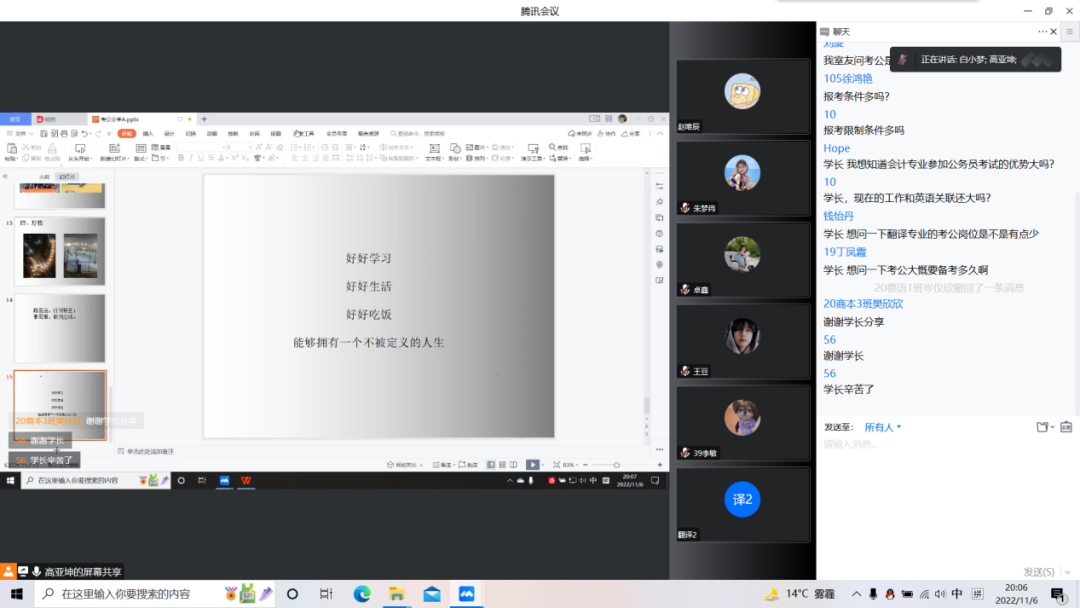
Task: Close the chat panel
Action: pyautogui.click(x=1054, y=32)
